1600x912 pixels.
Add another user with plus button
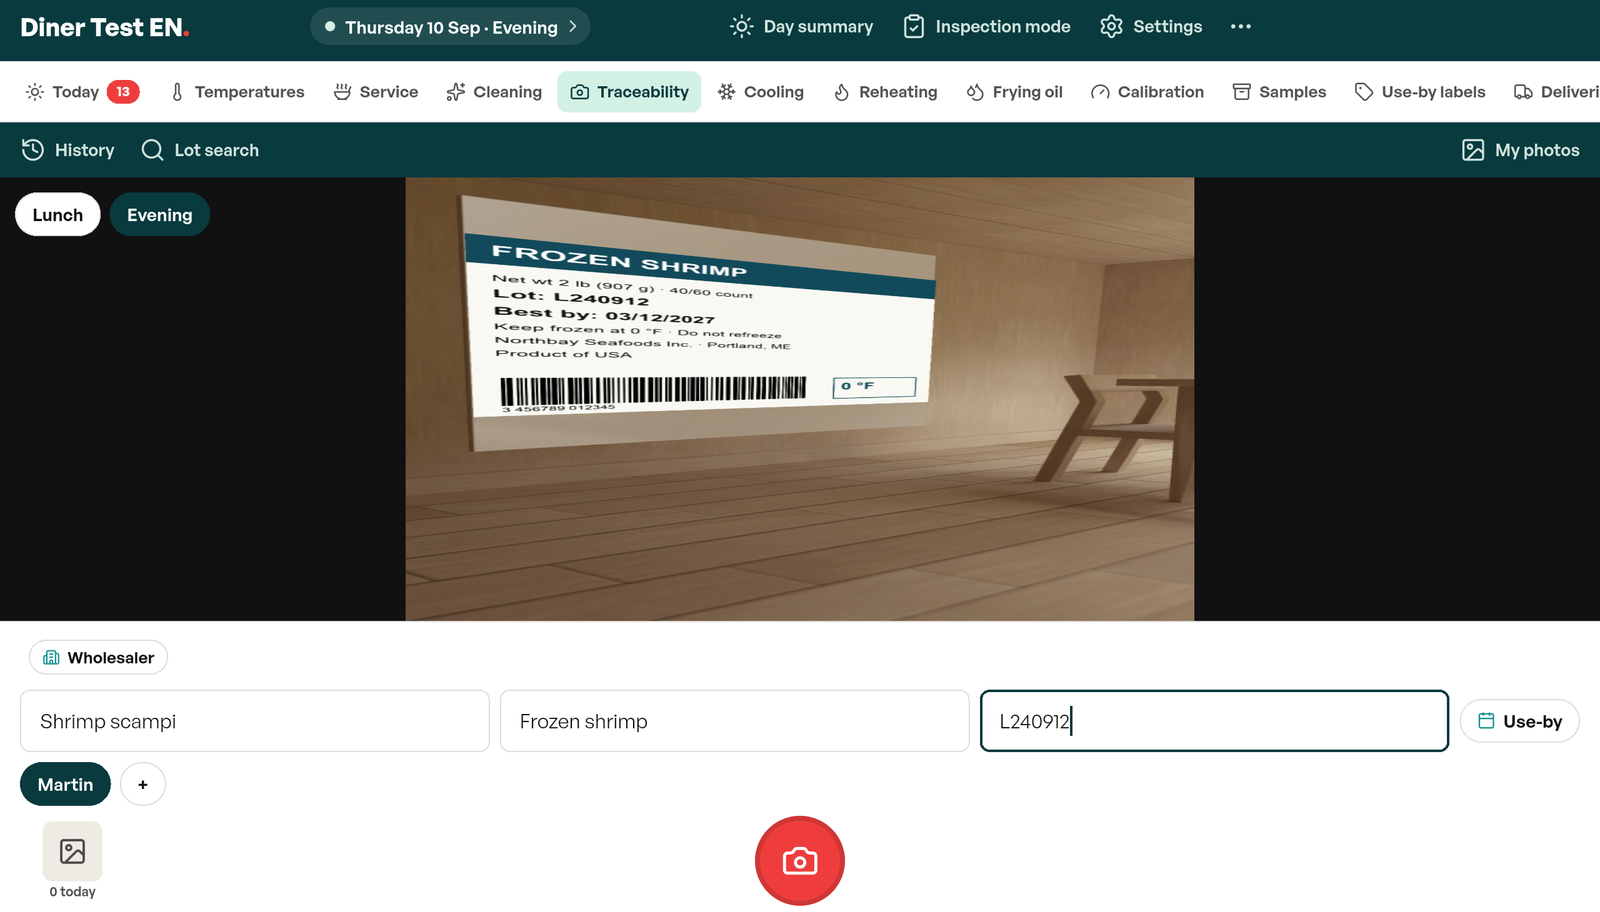click(143, 785)
